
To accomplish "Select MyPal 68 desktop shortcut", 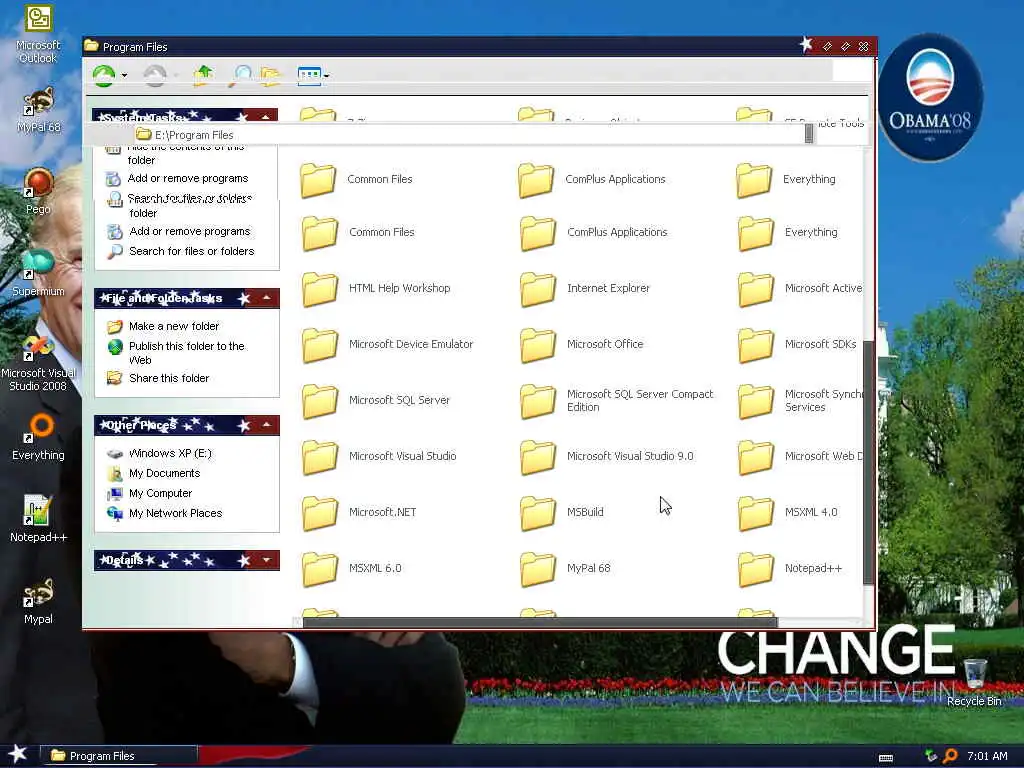I will tap(38, 110).
